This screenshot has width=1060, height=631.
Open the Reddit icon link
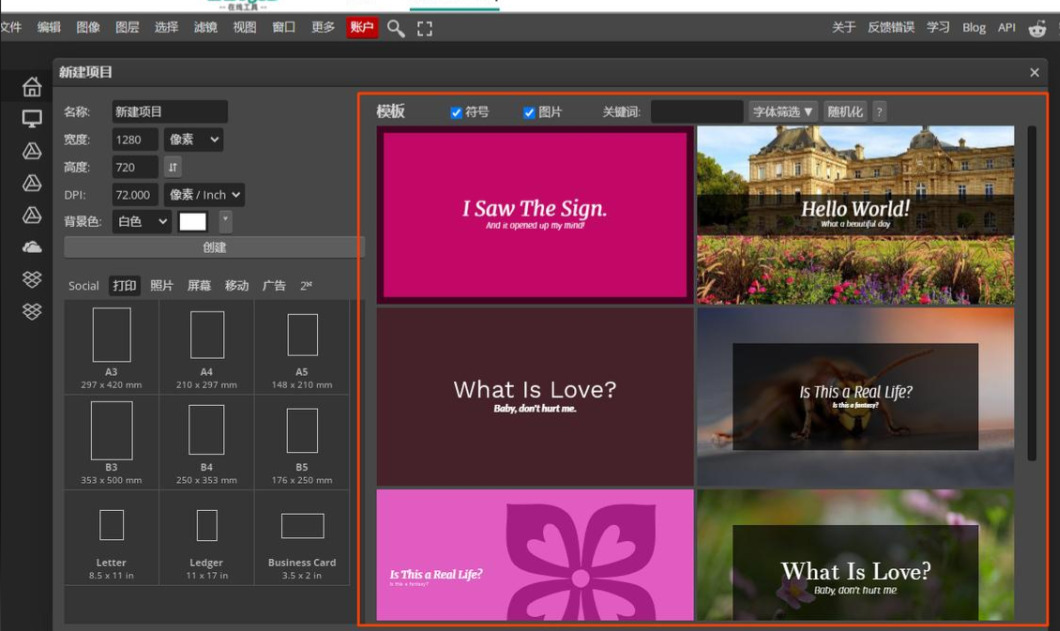[1037, 28]
